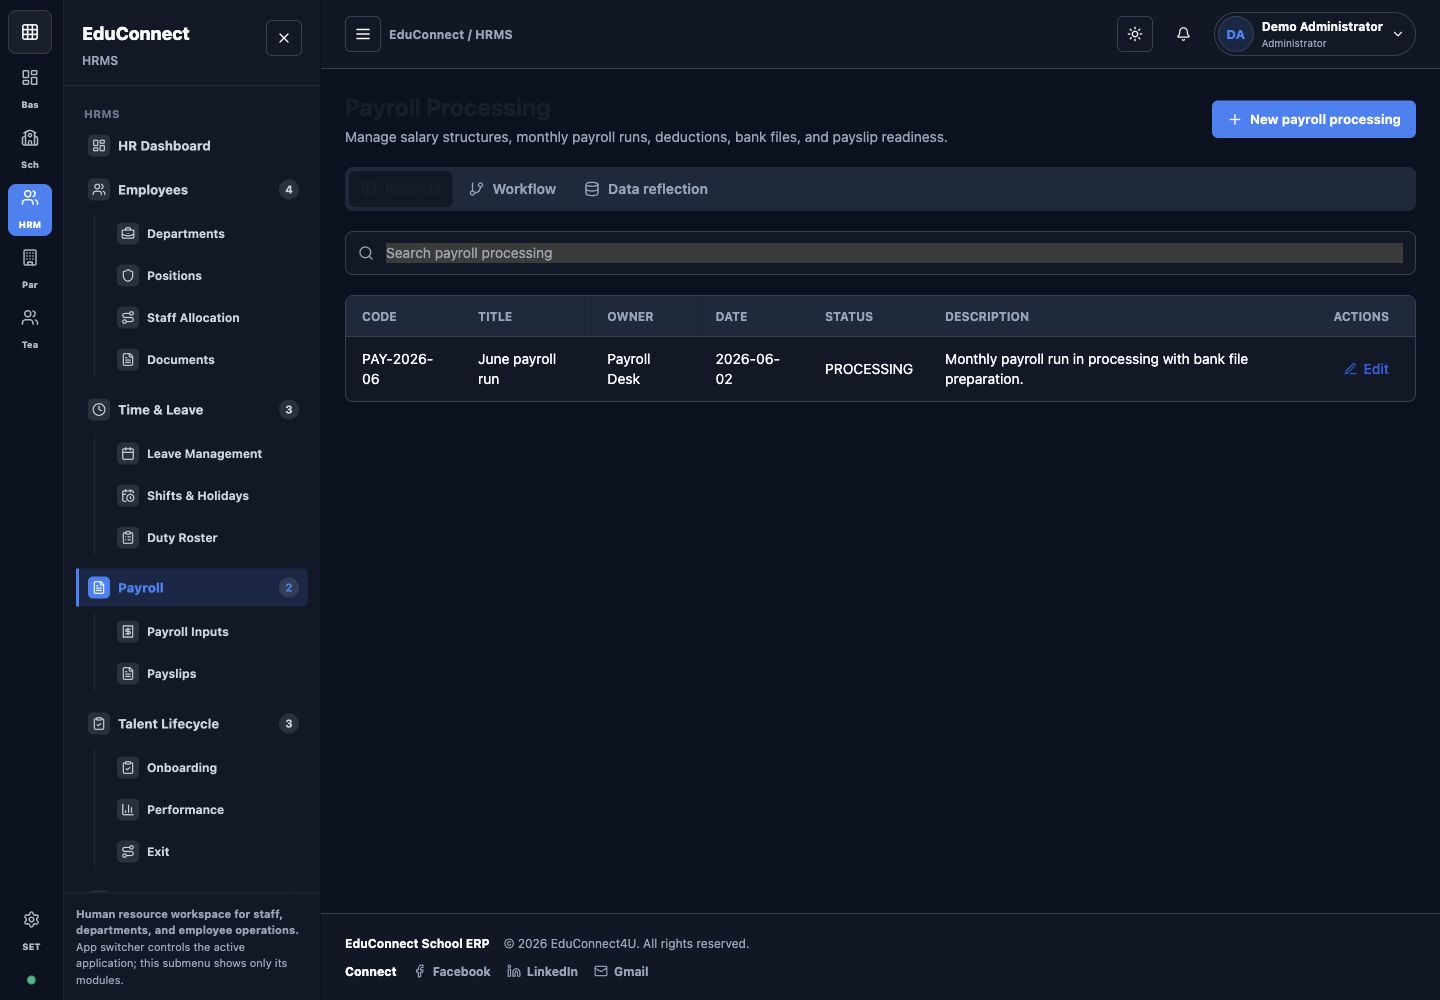Click the PROCESSING status cell
Image resolution: width=1440 pixels, height=1000 pixels.
pos(869,369)
